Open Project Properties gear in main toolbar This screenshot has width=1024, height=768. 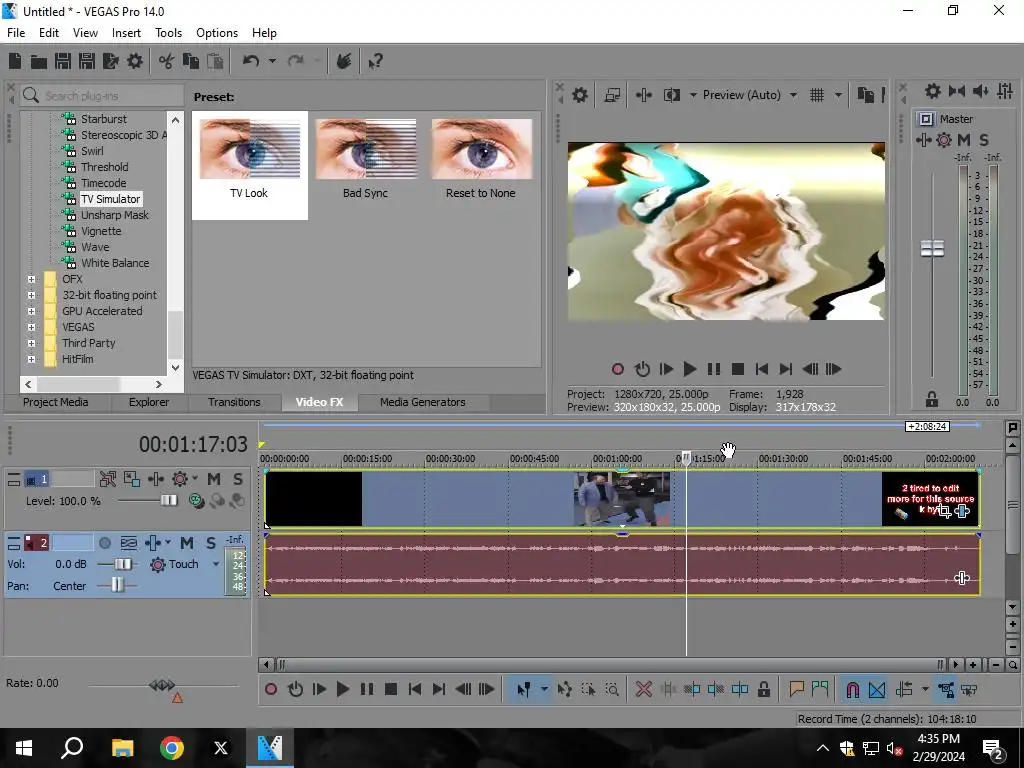tap(135, 61)
